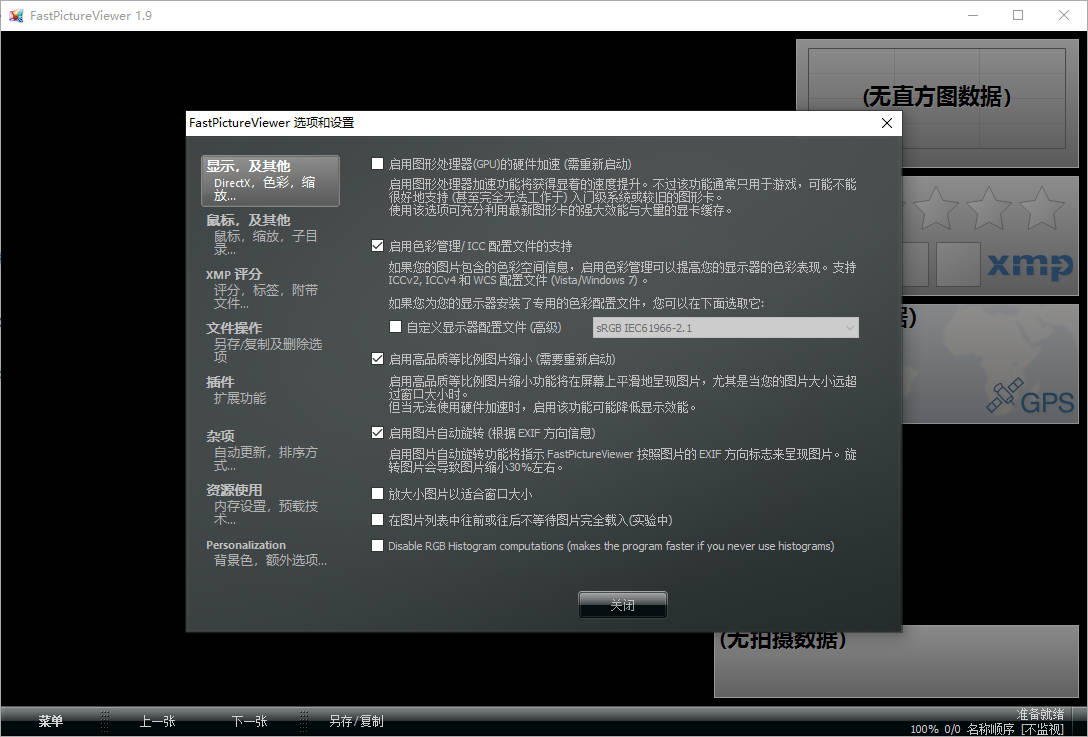Check Disable RGB Histogram computations option

click(377, 545)
